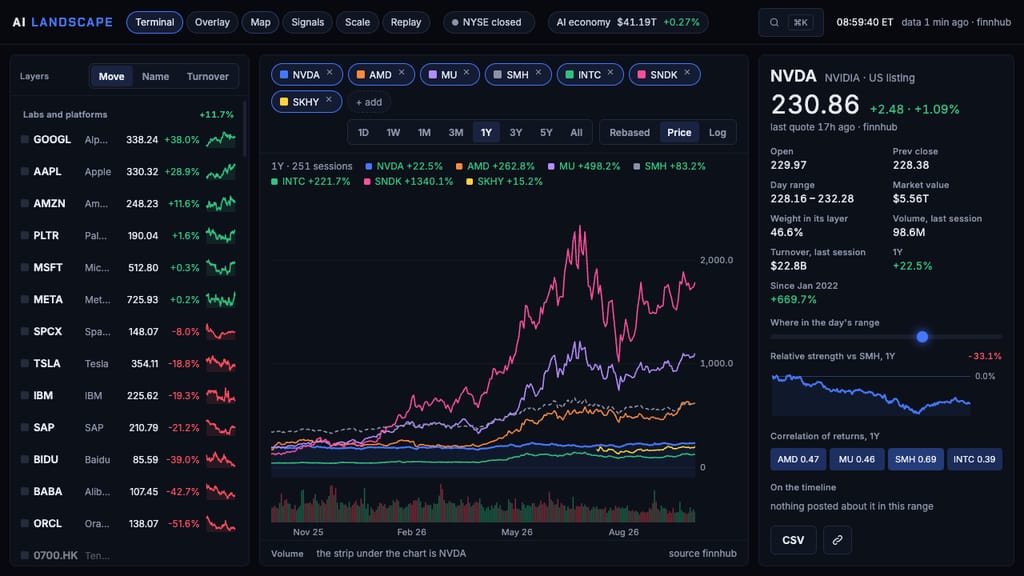Export data with the CSV button

(793, 540)
